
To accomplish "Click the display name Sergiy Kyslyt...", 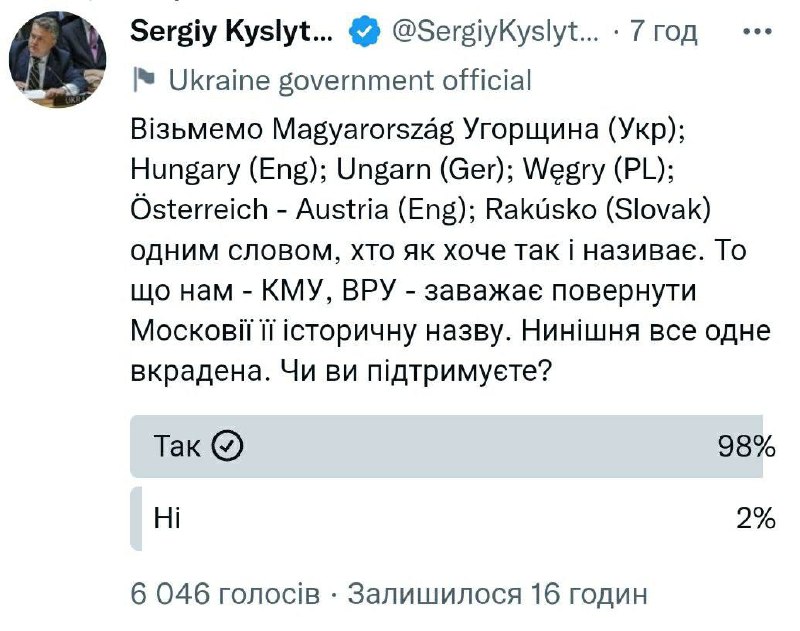I will coord(232,32).
